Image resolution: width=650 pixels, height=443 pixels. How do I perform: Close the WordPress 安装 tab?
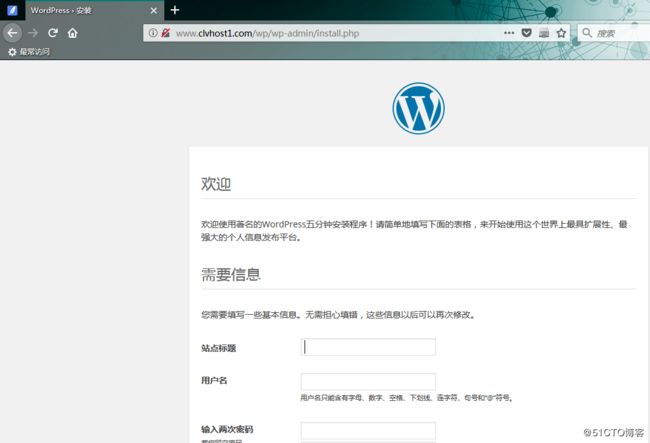pos(153,10)
